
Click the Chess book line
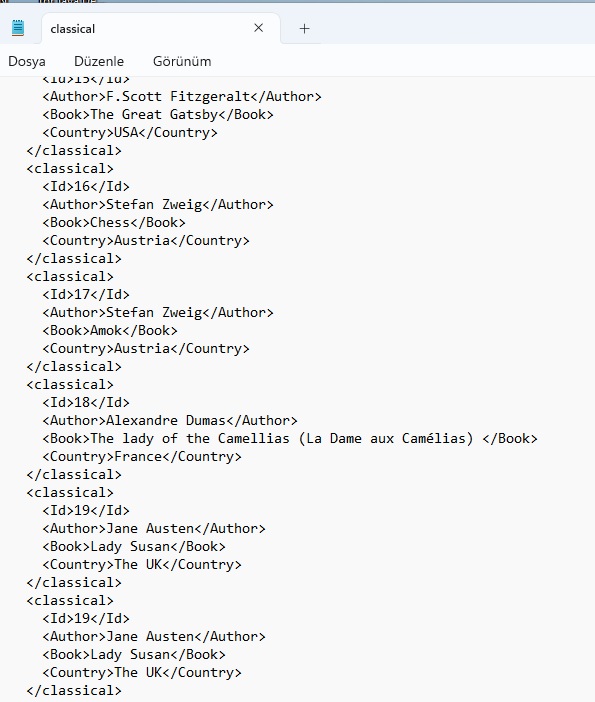click(x=114, y=223)
